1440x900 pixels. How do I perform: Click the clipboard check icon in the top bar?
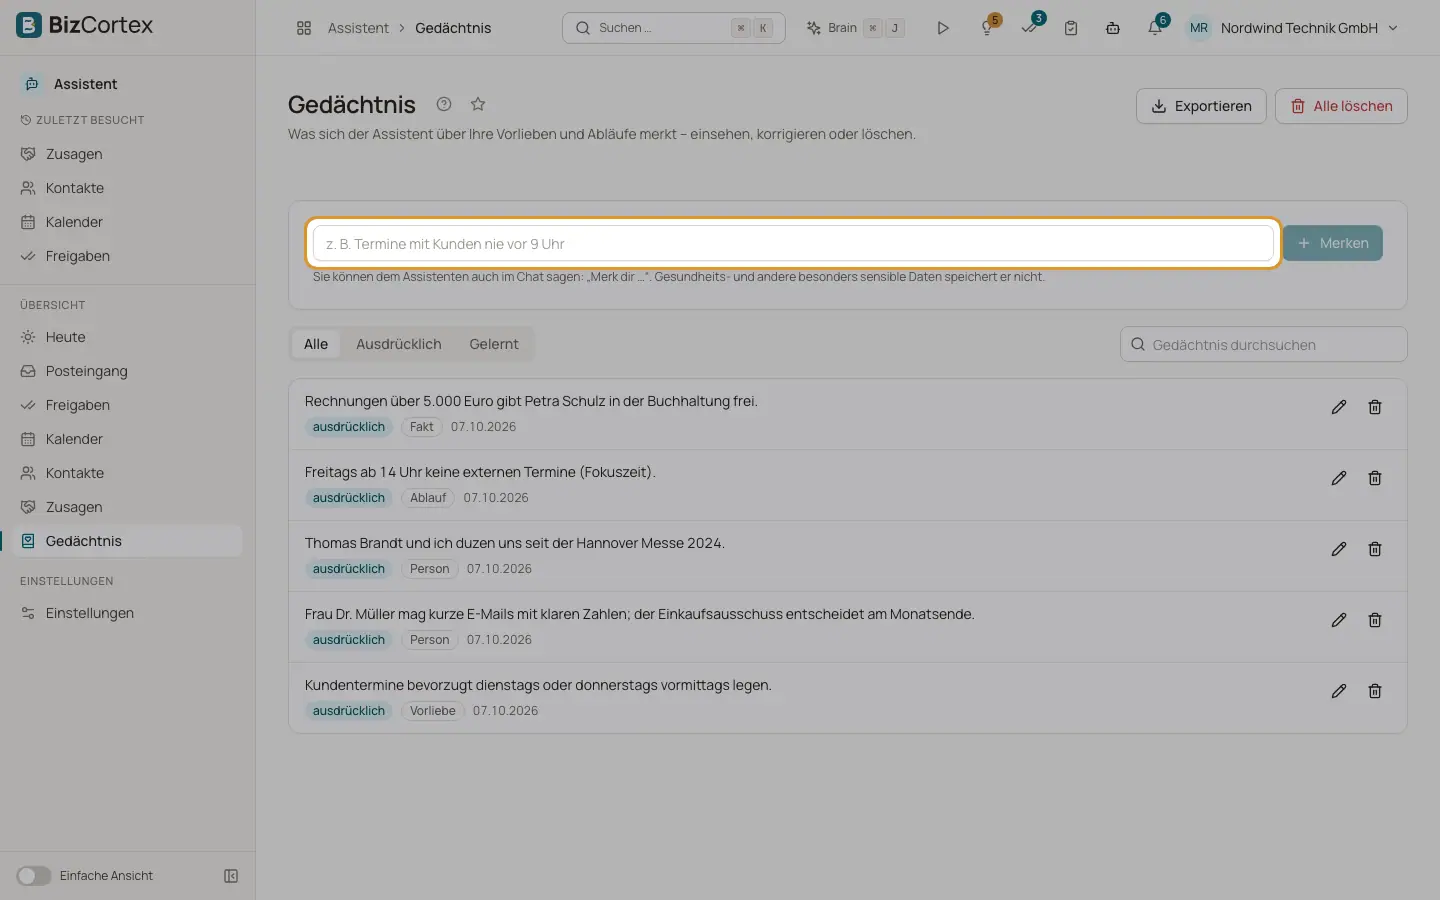click(x=1071, y=28)
